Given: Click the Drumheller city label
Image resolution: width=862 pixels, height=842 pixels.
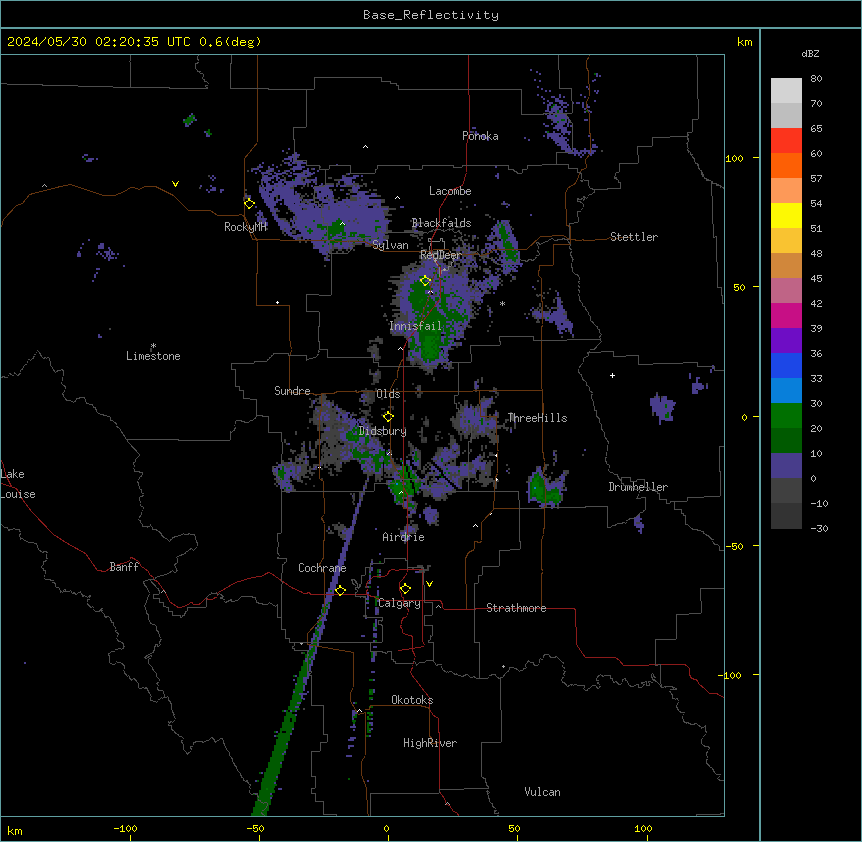Looking at the screenshot, I should (x=638, y=487).
